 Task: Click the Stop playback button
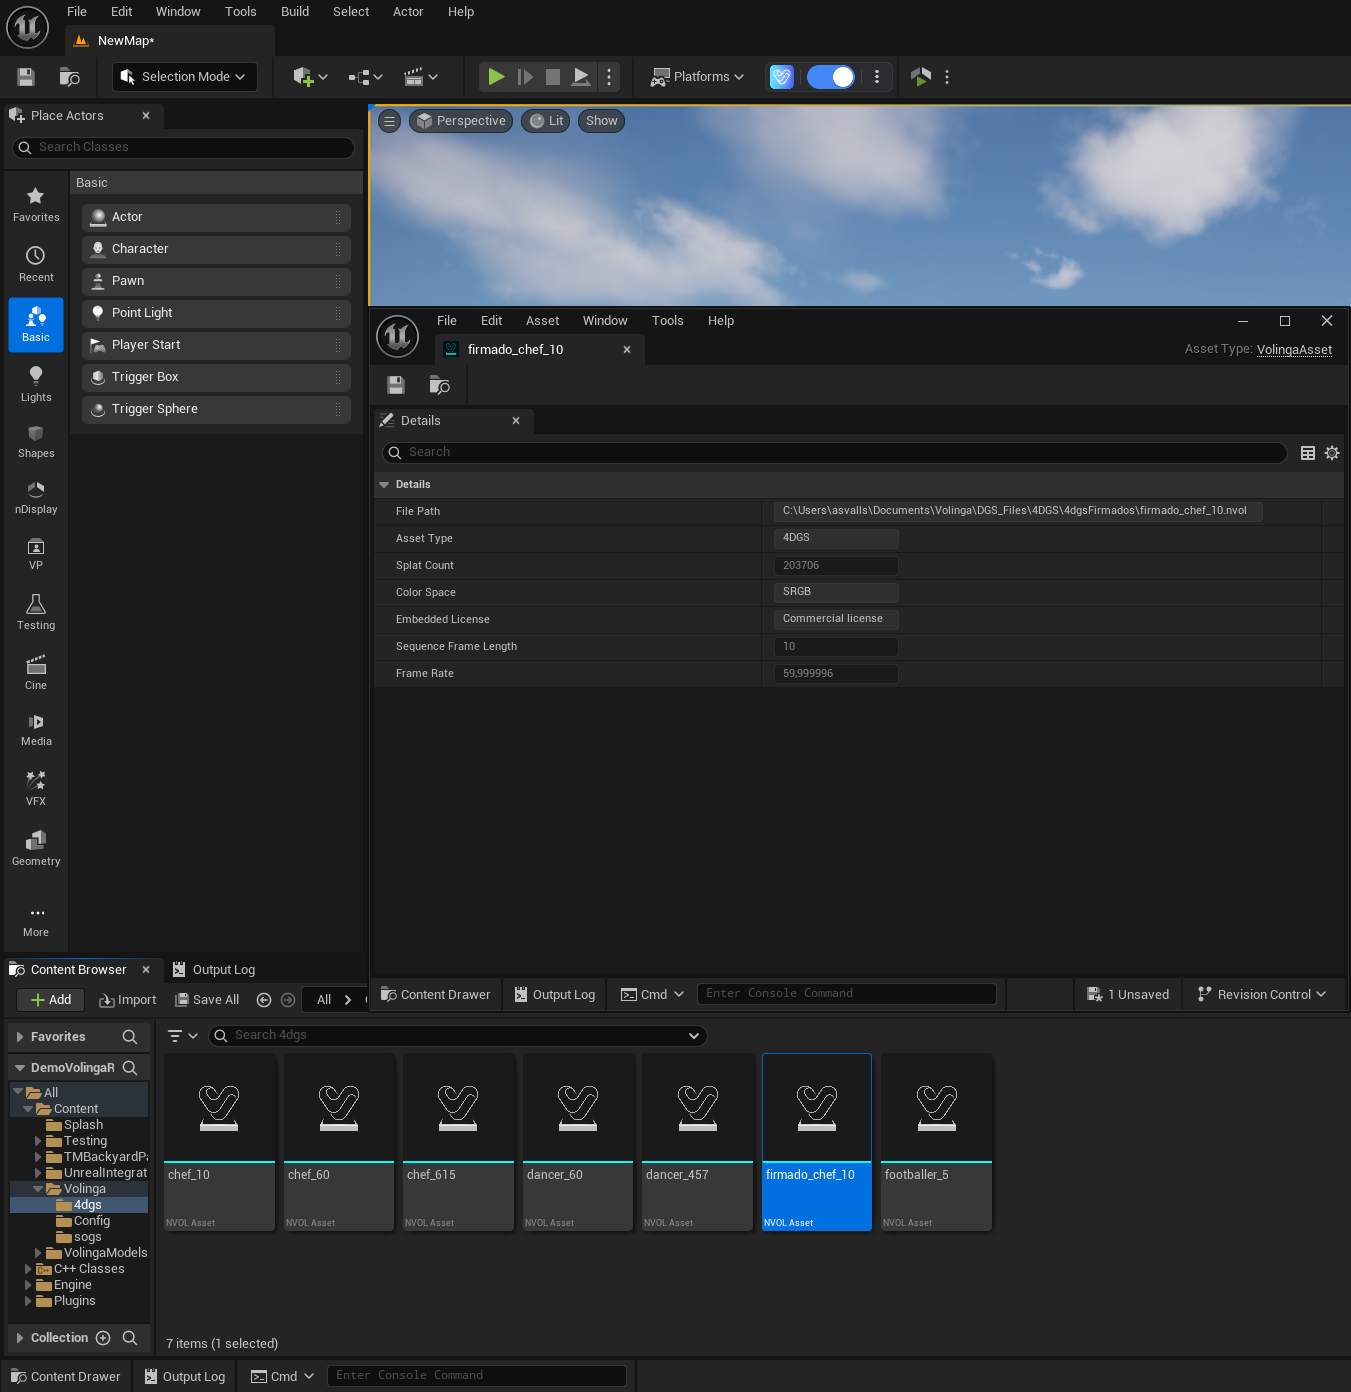553,77
